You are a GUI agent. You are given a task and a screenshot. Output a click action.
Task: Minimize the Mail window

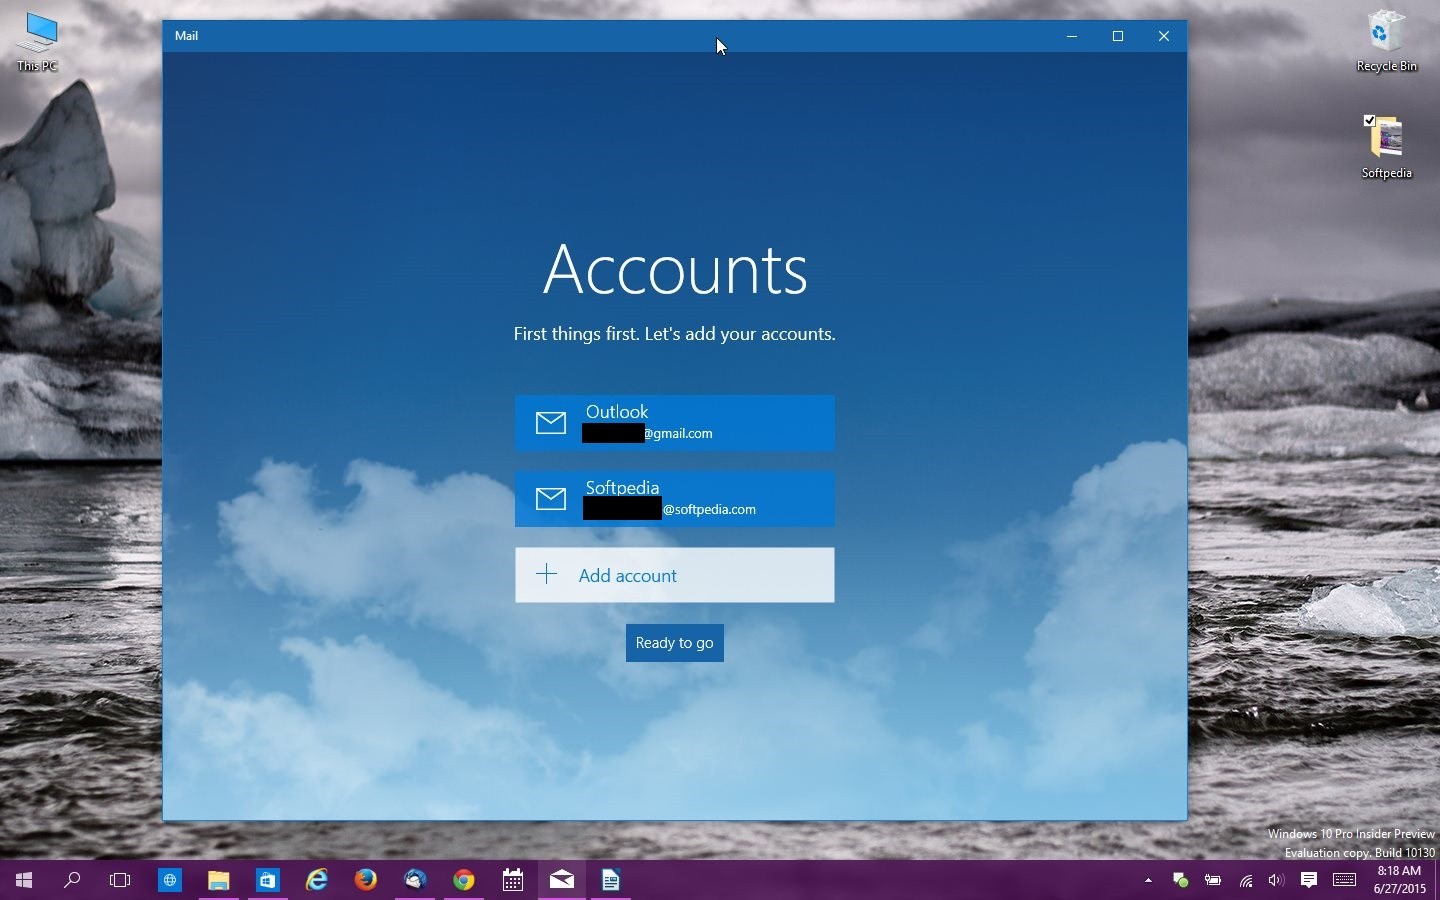1072,36
